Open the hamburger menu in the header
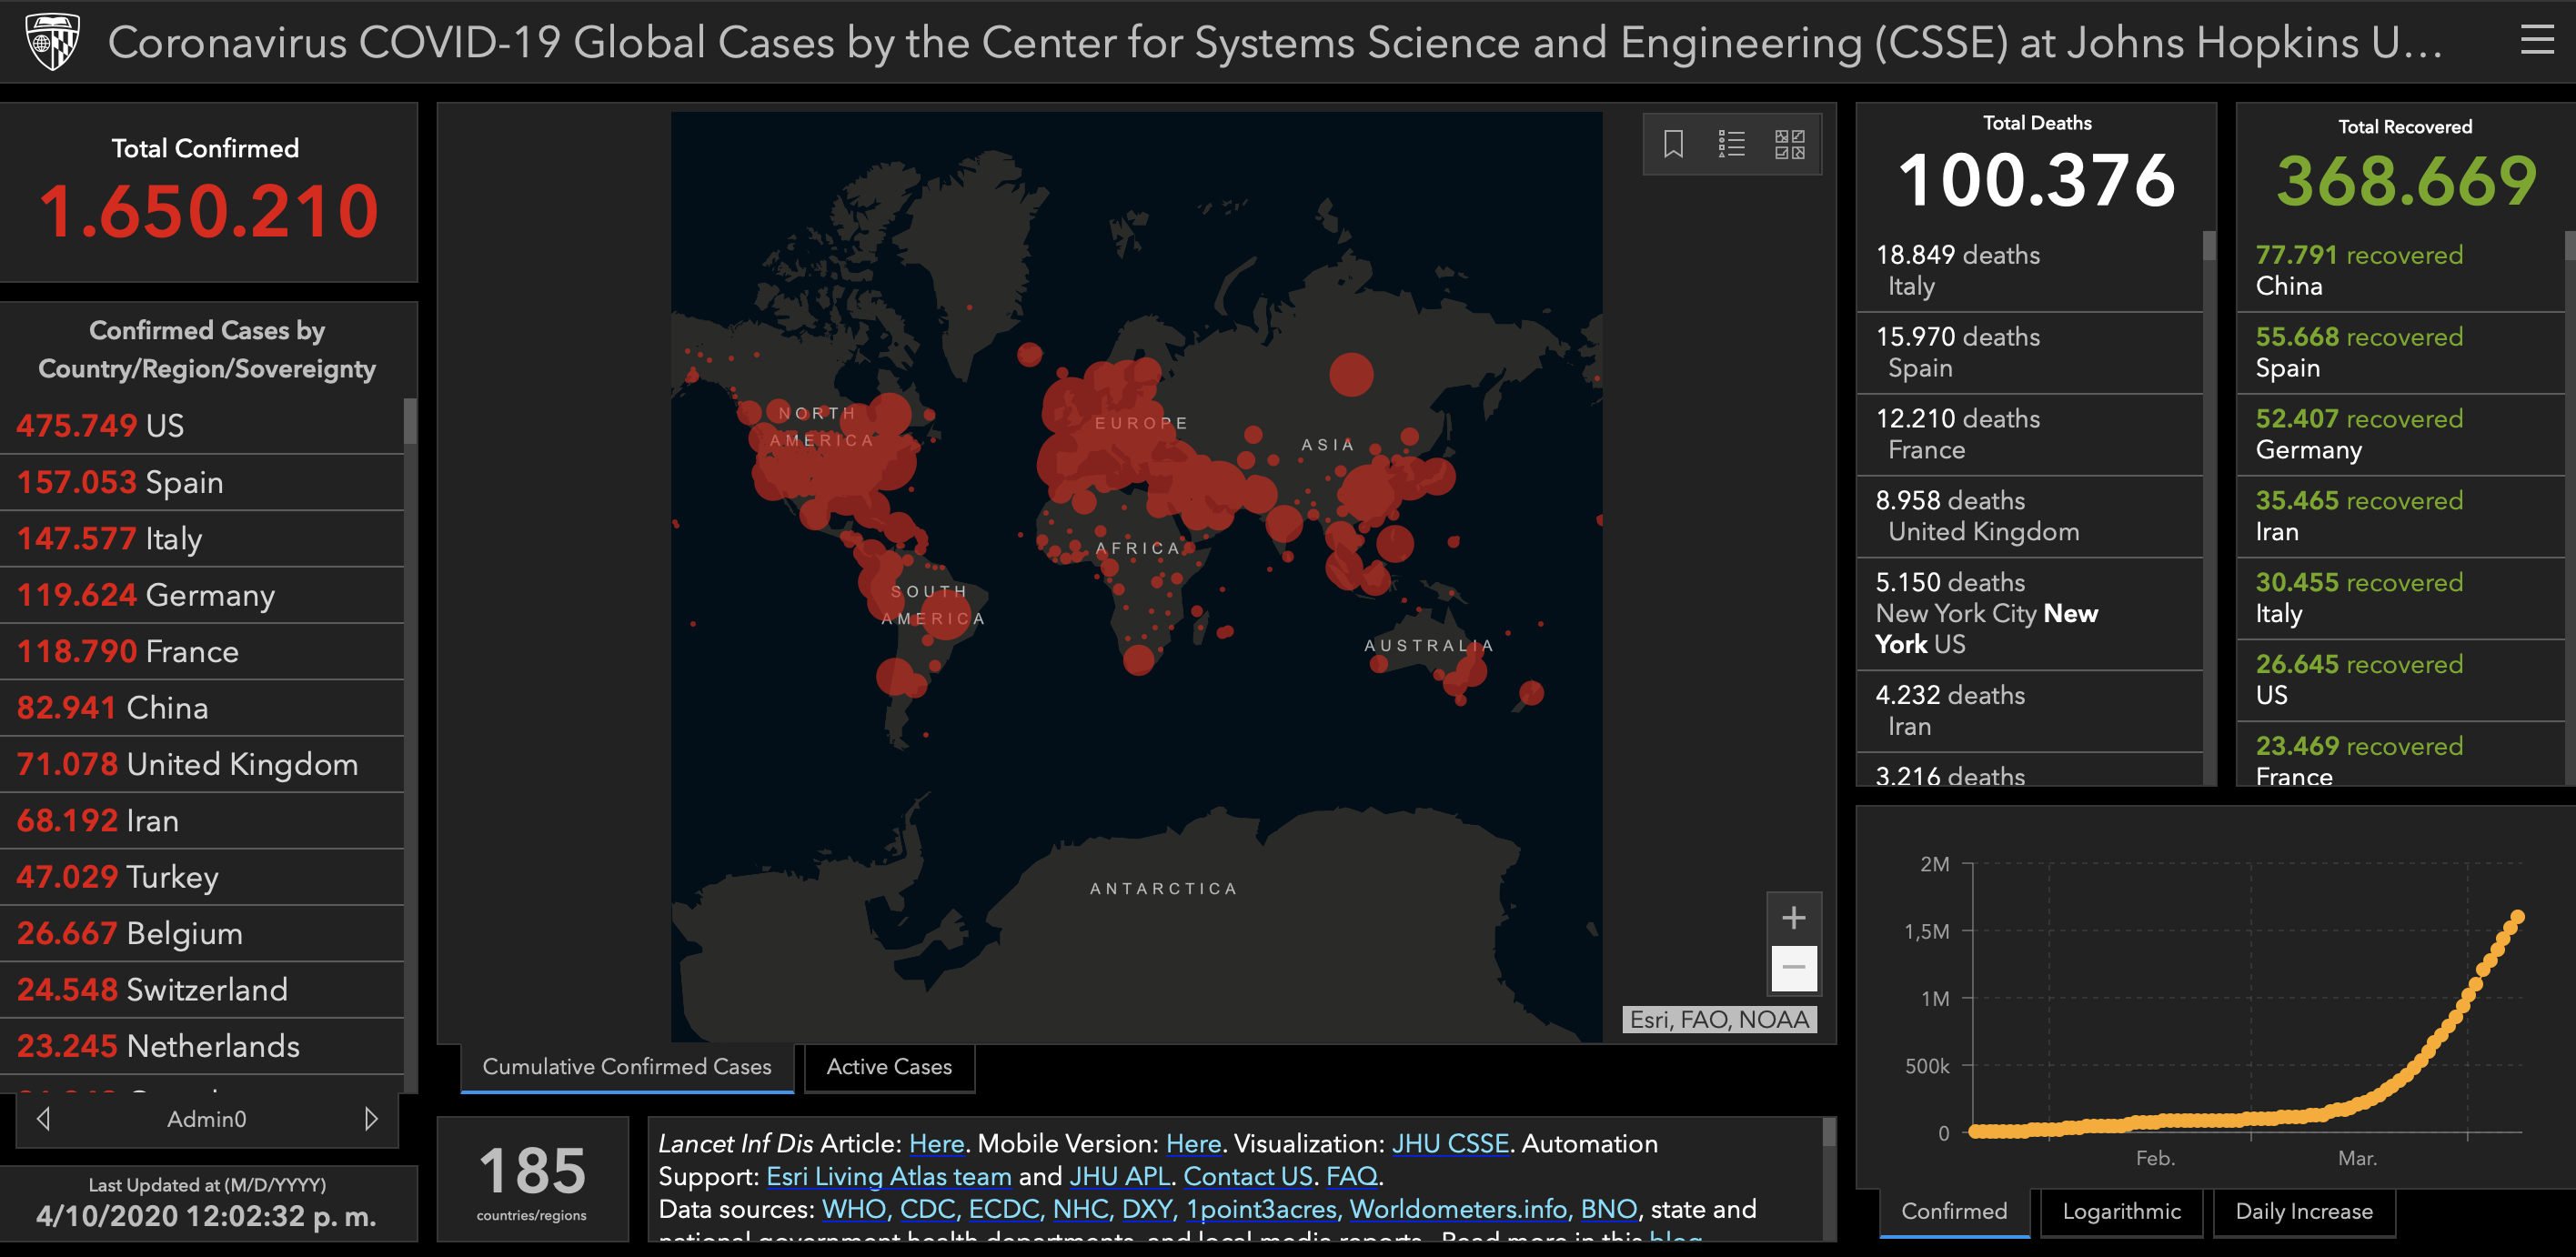Screen dimensions: 2576x1257 [x=2536, y=40]
